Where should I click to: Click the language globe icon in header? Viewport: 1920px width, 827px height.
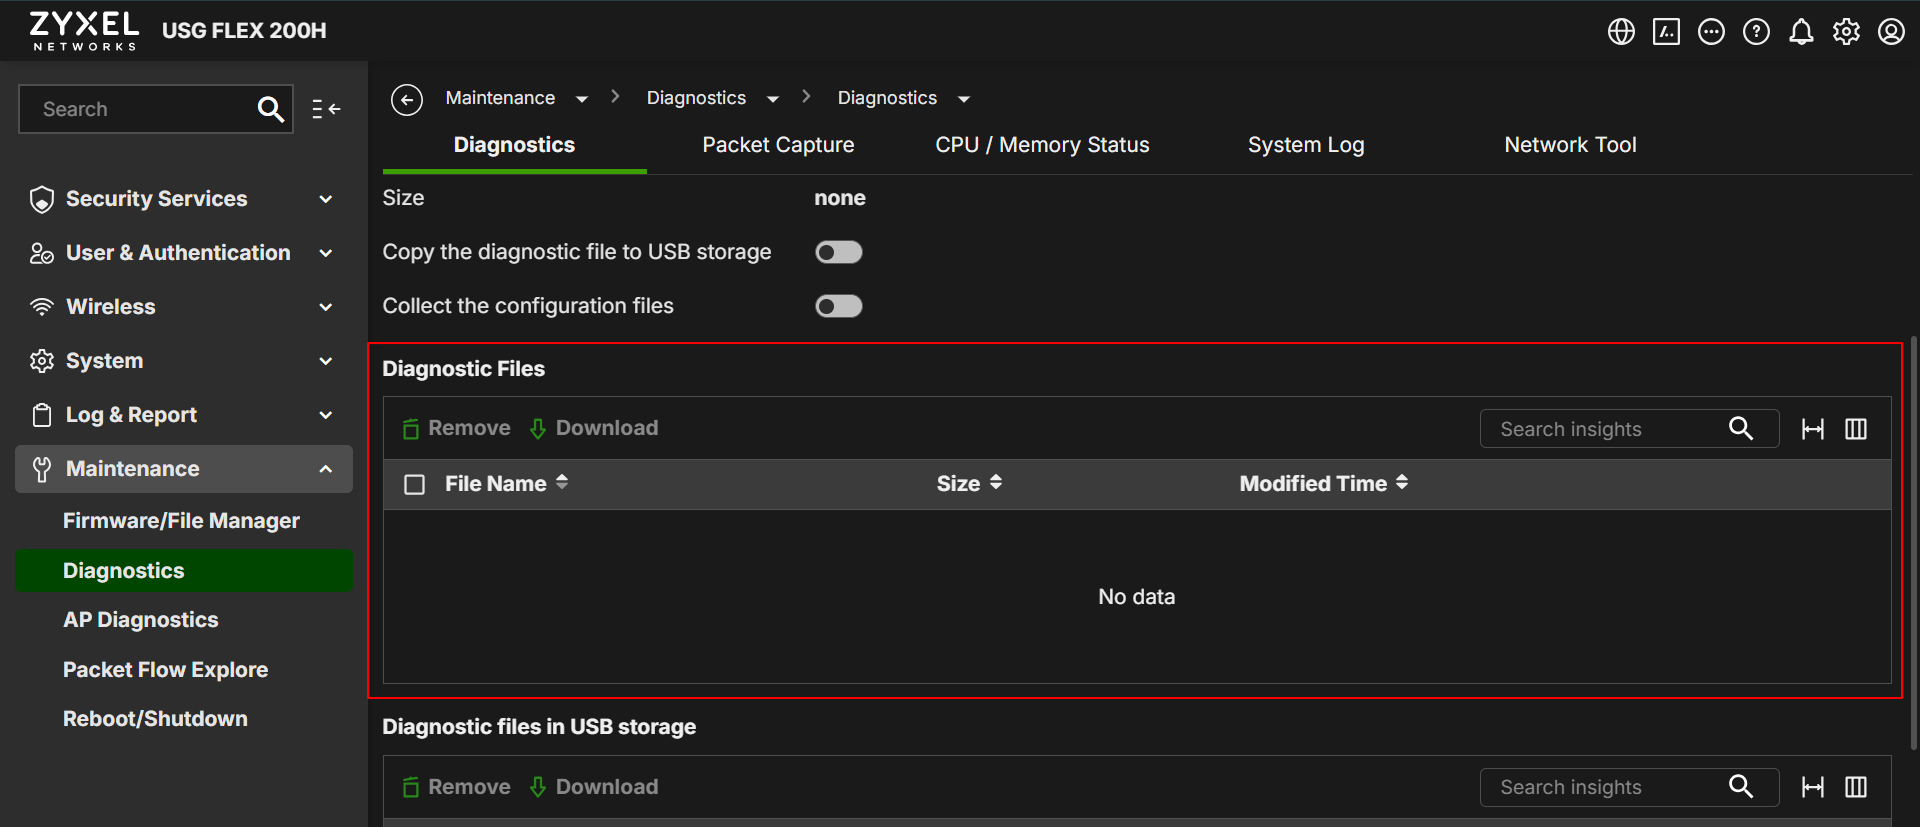point(1621,32)
